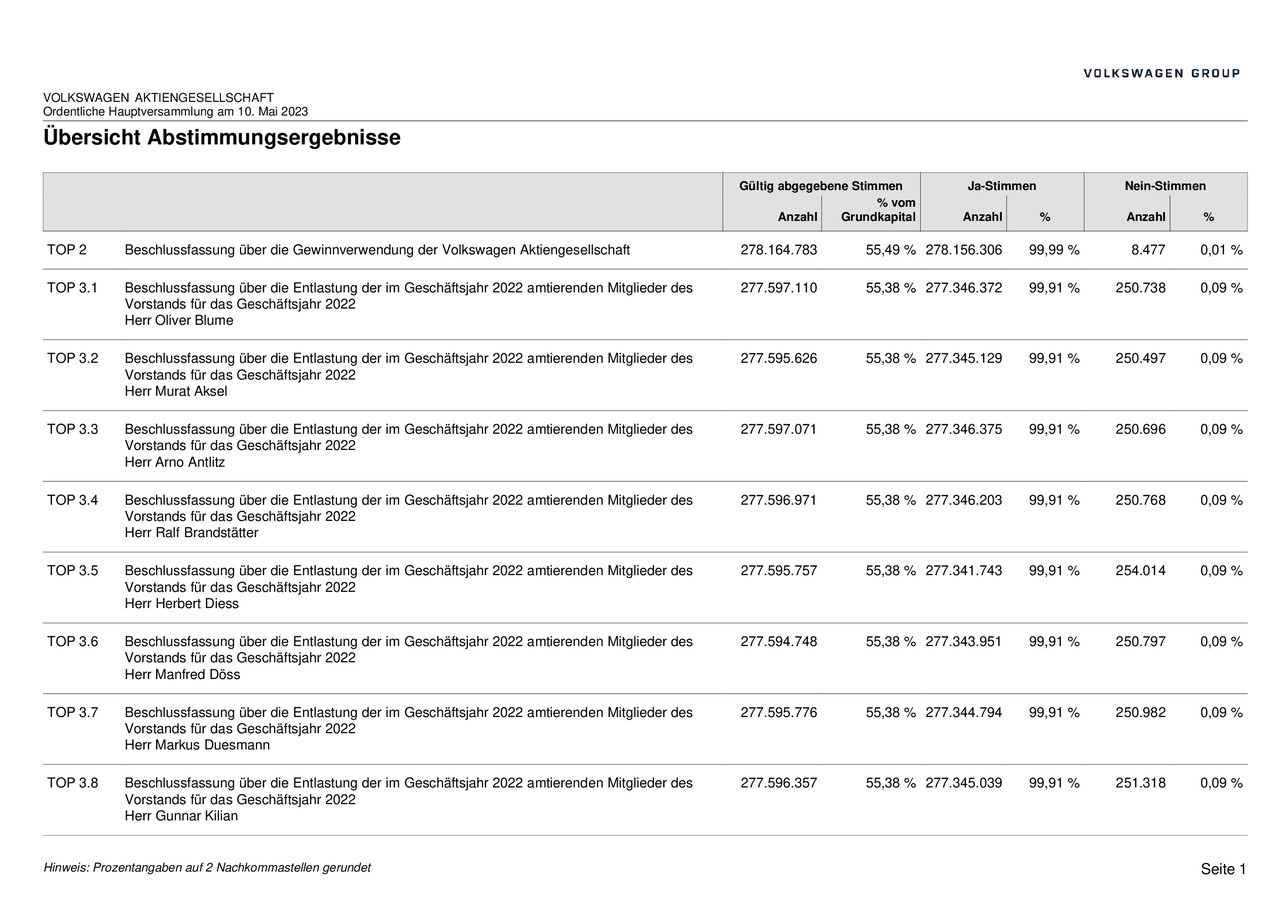This screenshot has width=1280, height=905.
Task: Click the % vom Grundkapital subheader
Action: [879, 210]
